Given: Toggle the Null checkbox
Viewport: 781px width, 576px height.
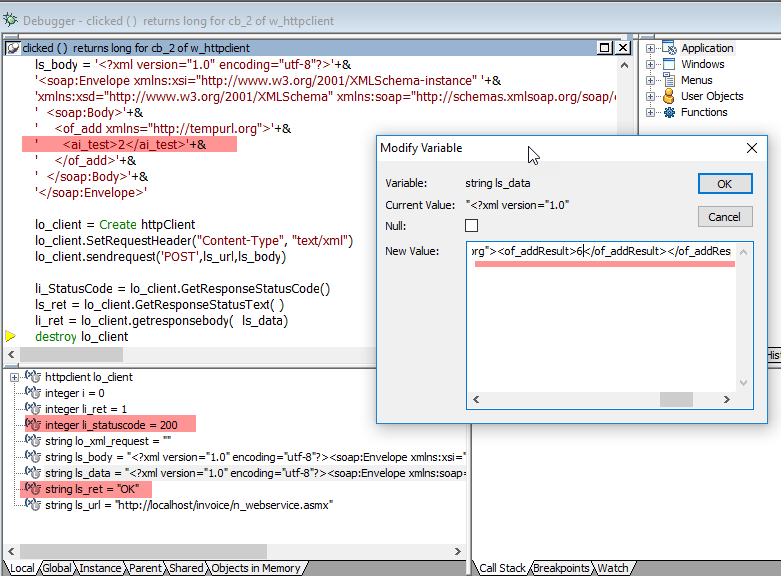Looking at the screenshot, I should pyautogui.click(x=472, y=226).
